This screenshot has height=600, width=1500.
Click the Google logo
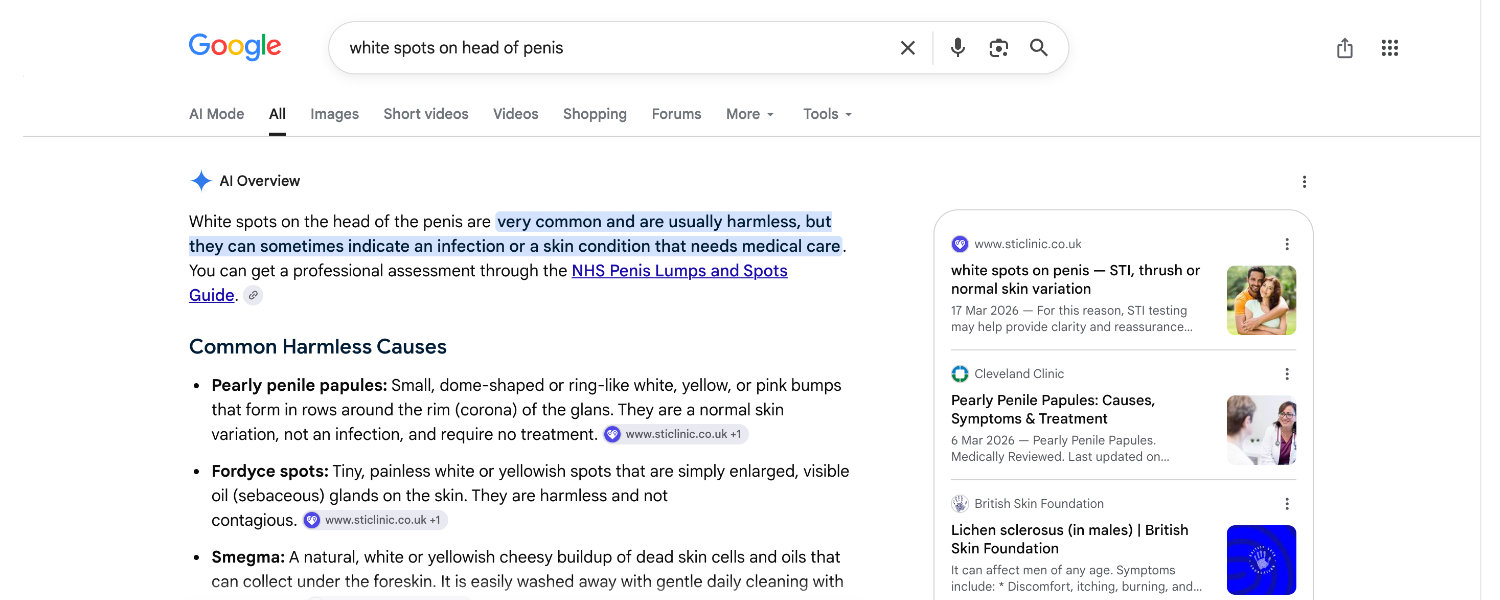[235, 47]
